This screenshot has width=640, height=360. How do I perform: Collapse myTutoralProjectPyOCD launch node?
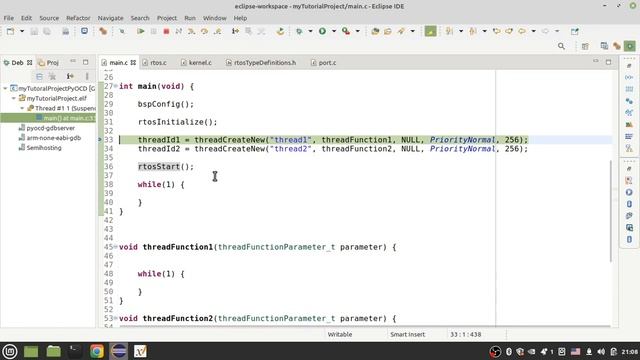pyautogui.click(x=5, y=88)
